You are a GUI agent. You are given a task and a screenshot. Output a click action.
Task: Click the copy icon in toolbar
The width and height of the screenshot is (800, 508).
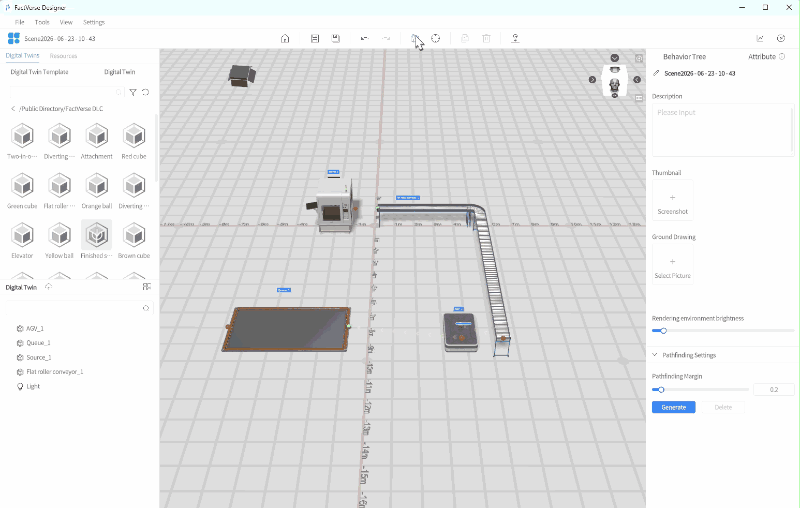pos(465,38)
